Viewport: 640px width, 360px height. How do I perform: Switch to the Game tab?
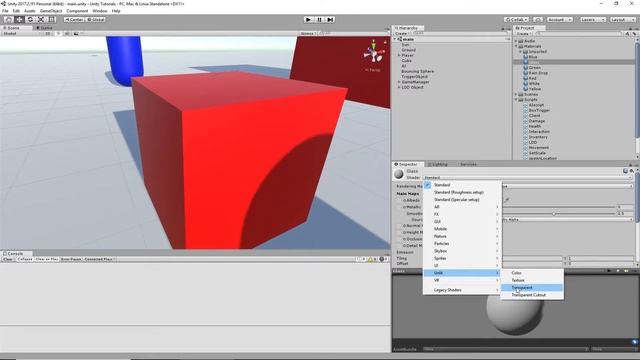(44, 28)
